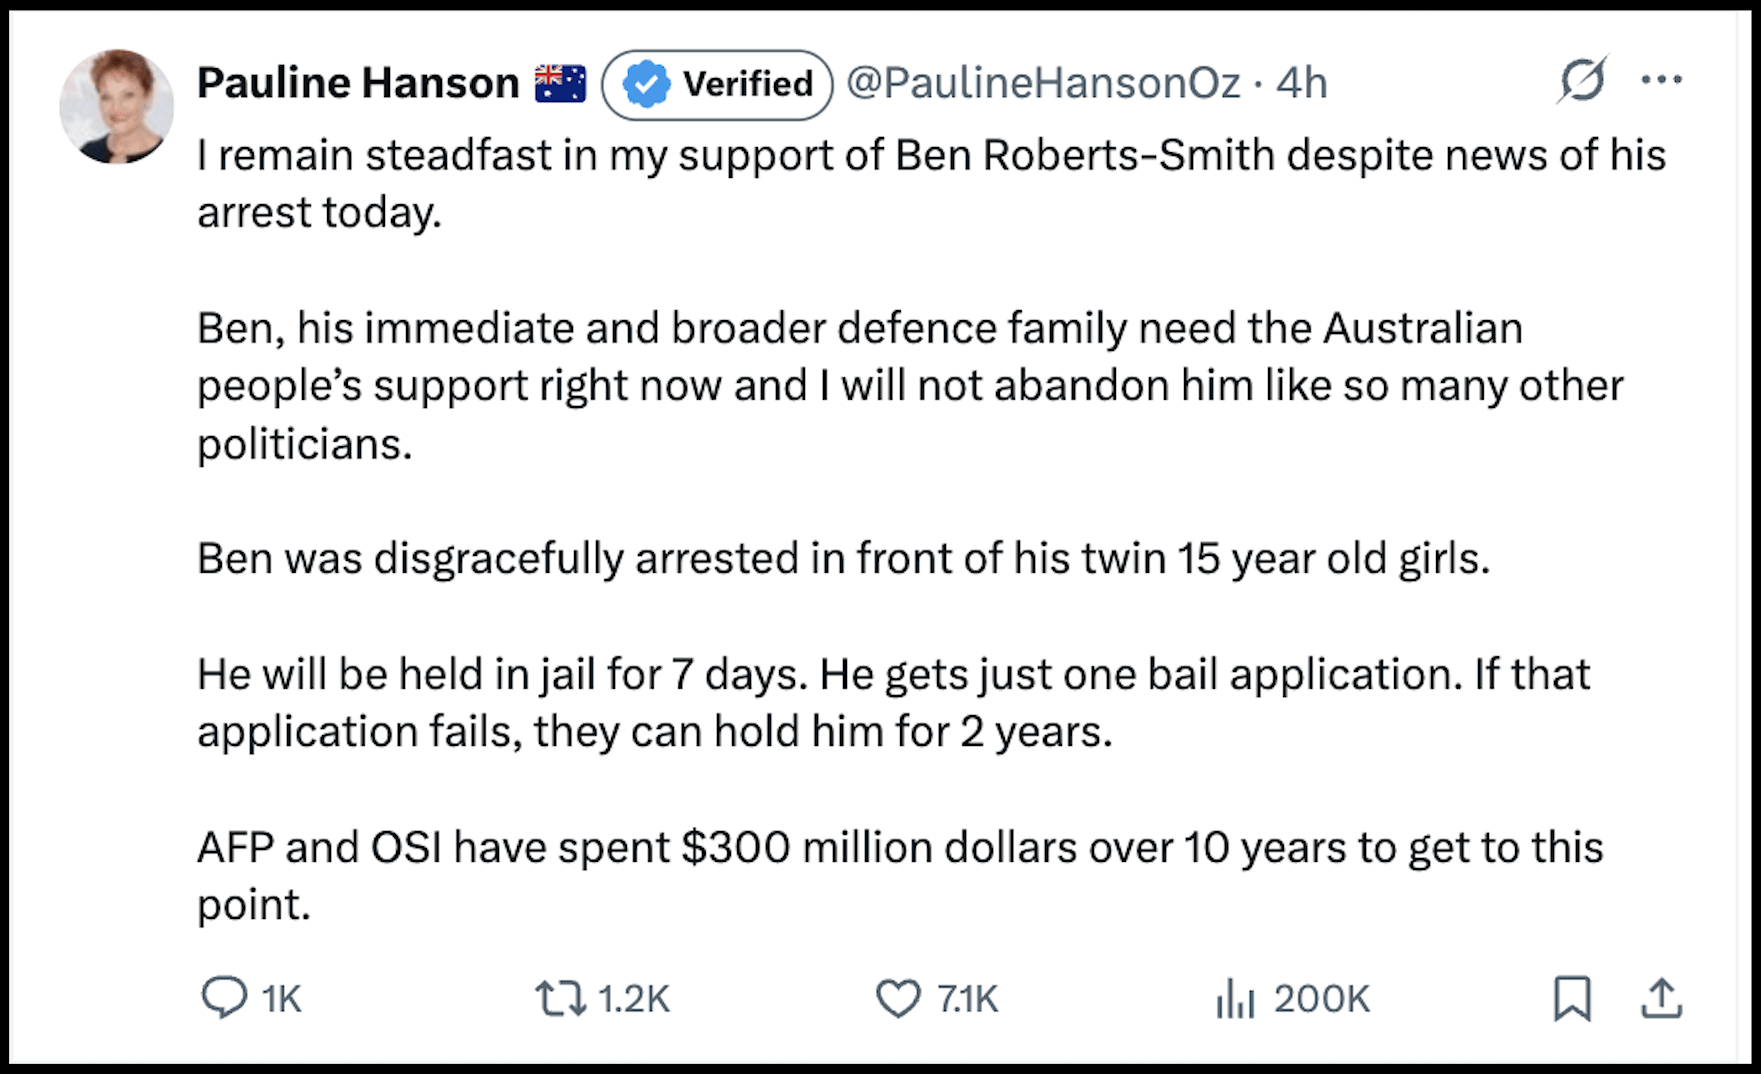The width and height of the screenshot is (1761, 1074).
Task: Click the Grok slashed-circle icon
Action: 1582,80
